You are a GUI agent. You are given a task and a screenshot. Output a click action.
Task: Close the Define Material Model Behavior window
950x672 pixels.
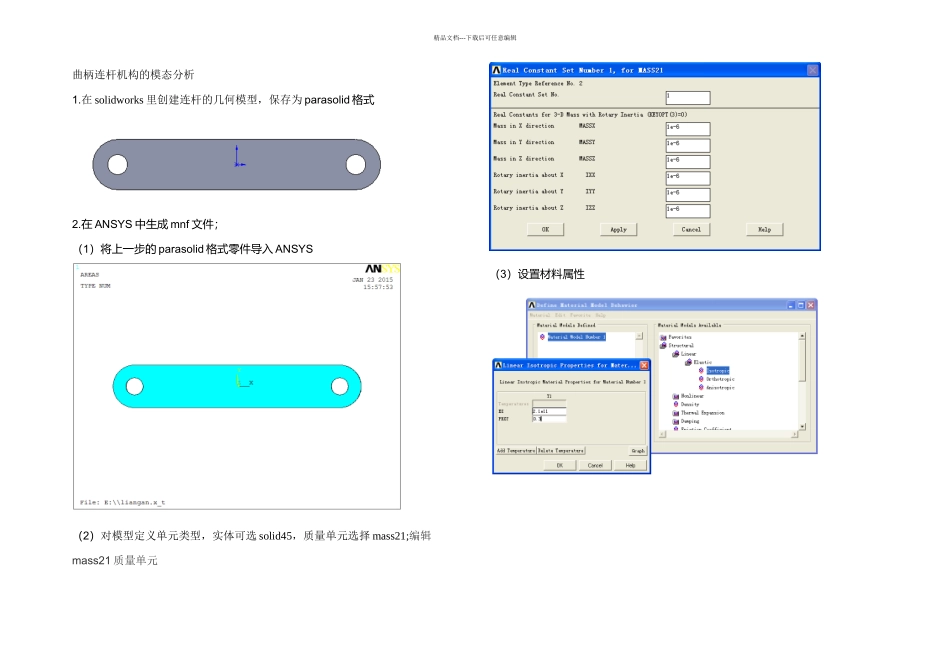811,305
